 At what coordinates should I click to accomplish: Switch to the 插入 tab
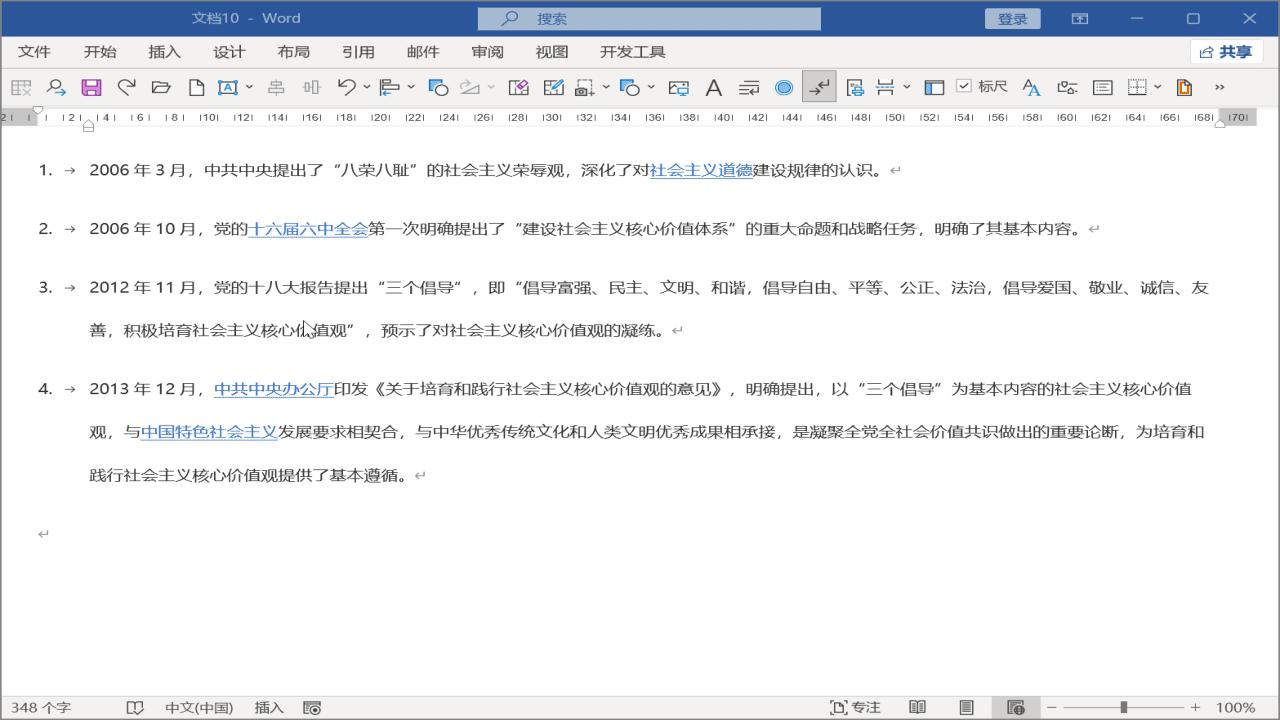click(x=164, y=52)
